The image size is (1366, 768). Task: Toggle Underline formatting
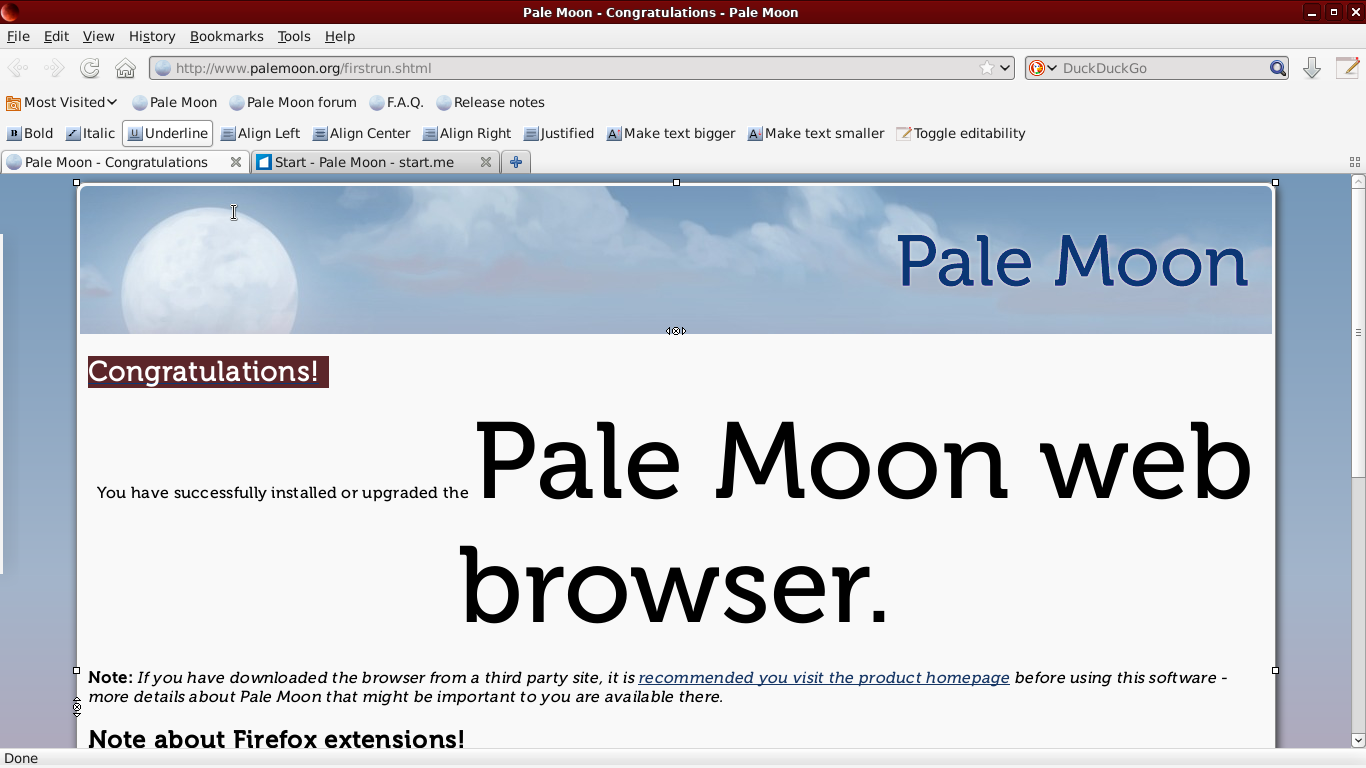tap(168, 133)
